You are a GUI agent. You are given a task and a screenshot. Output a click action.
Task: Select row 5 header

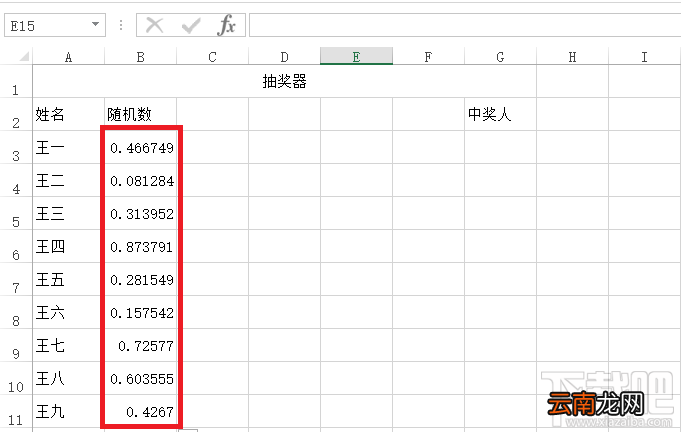[16, 213]
